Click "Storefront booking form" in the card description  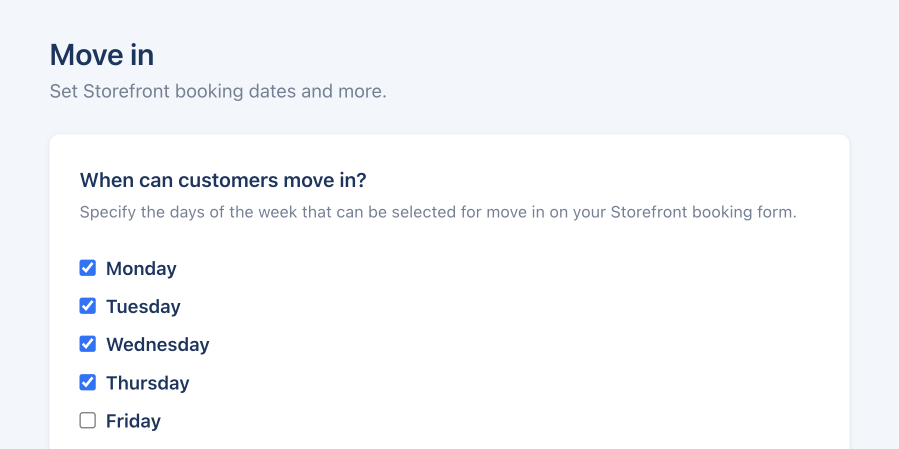[x=703, y=212]
